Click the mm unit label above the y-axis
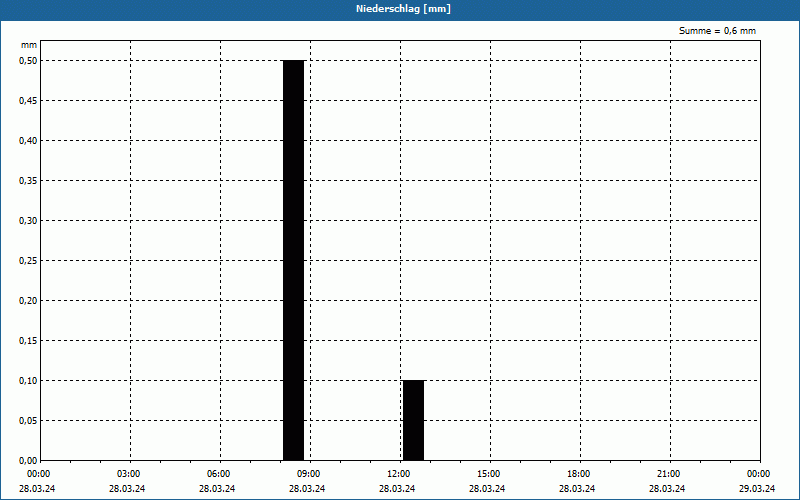 point(29,45)
